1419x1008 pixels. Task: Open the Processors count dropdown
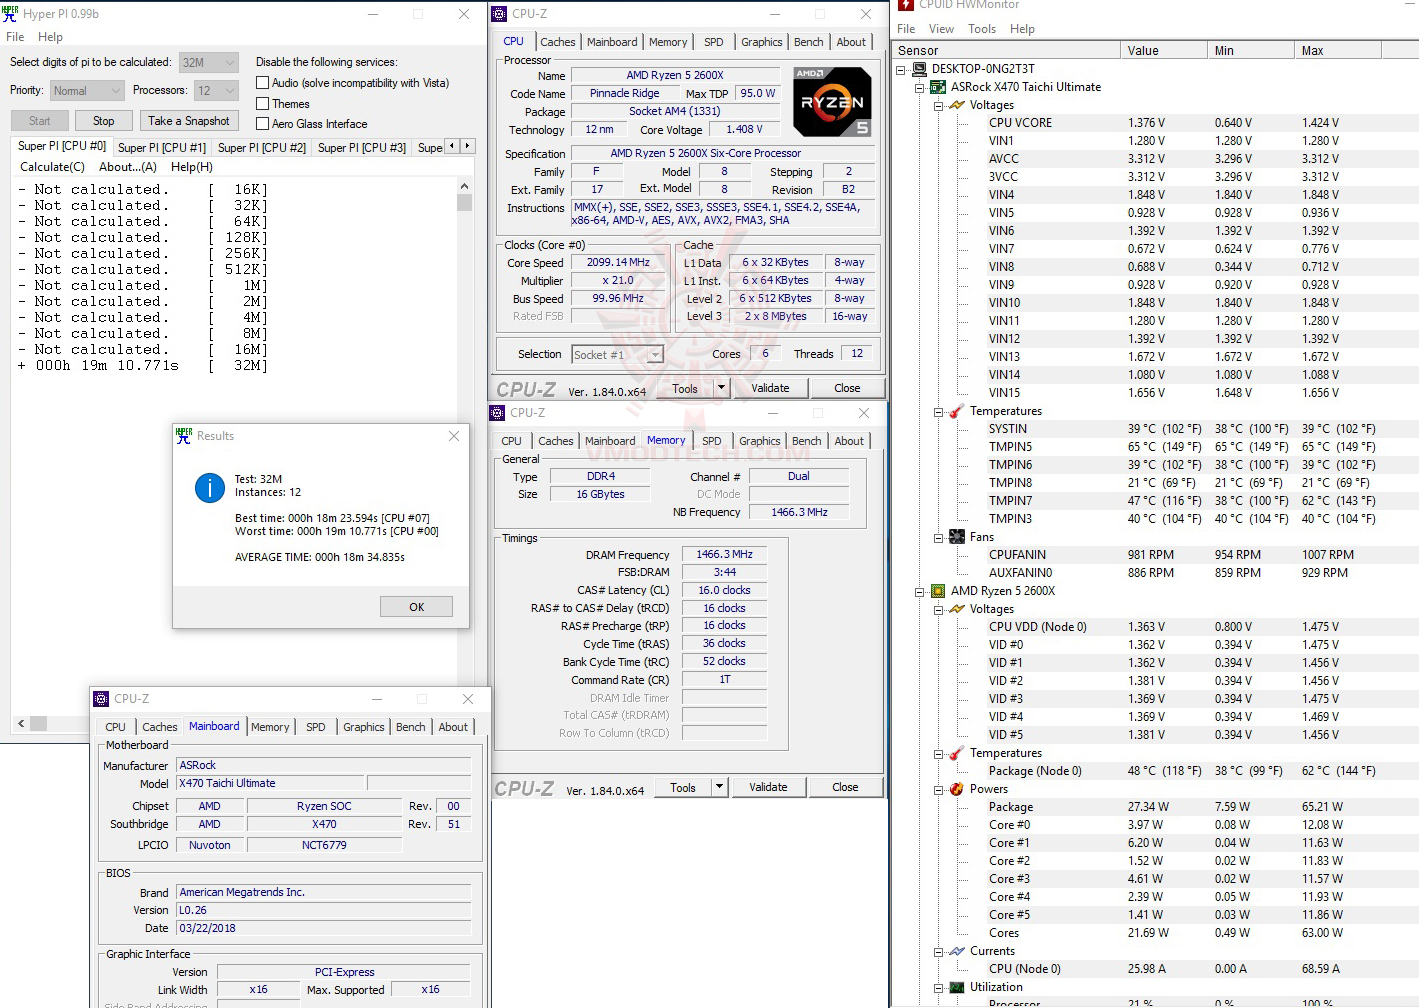pos(217,91)
